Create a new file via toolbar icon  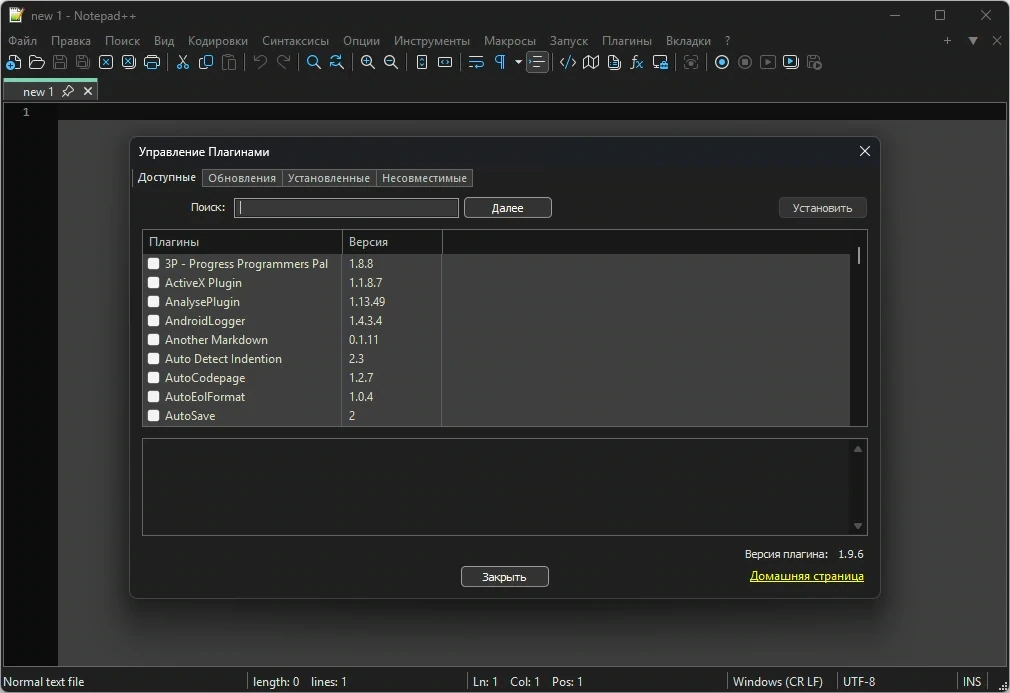[x=14, y=62]
